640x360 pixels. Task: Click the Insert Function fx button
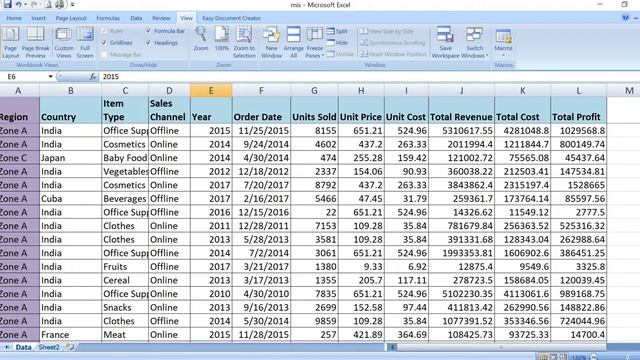(93, 76)
